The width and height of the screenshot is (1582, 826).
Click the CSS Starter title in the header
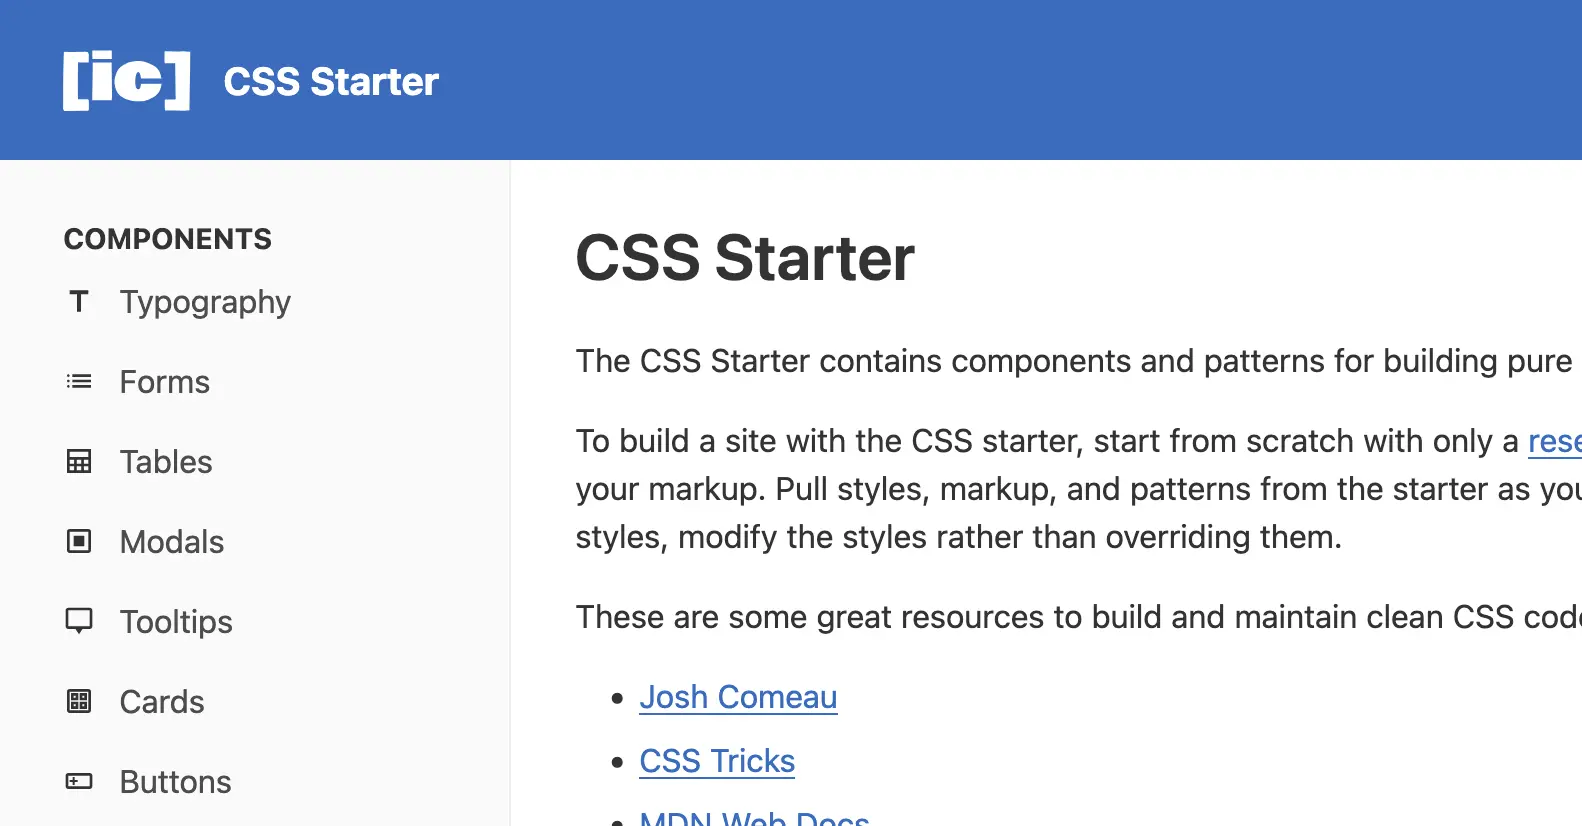pos(331,80)
